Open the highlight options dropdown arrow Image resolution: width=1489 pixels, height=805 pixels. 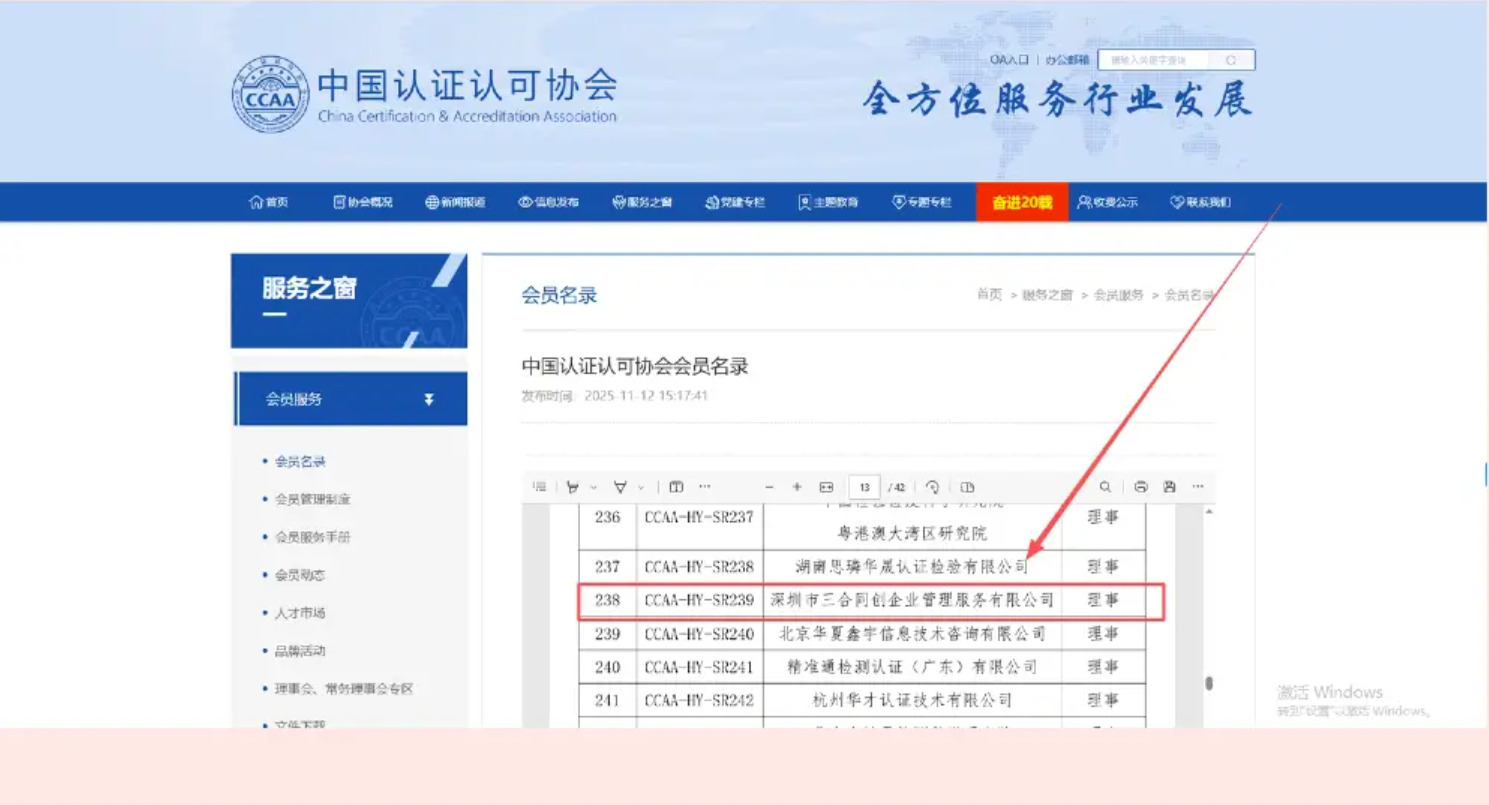tap(641, 487)
